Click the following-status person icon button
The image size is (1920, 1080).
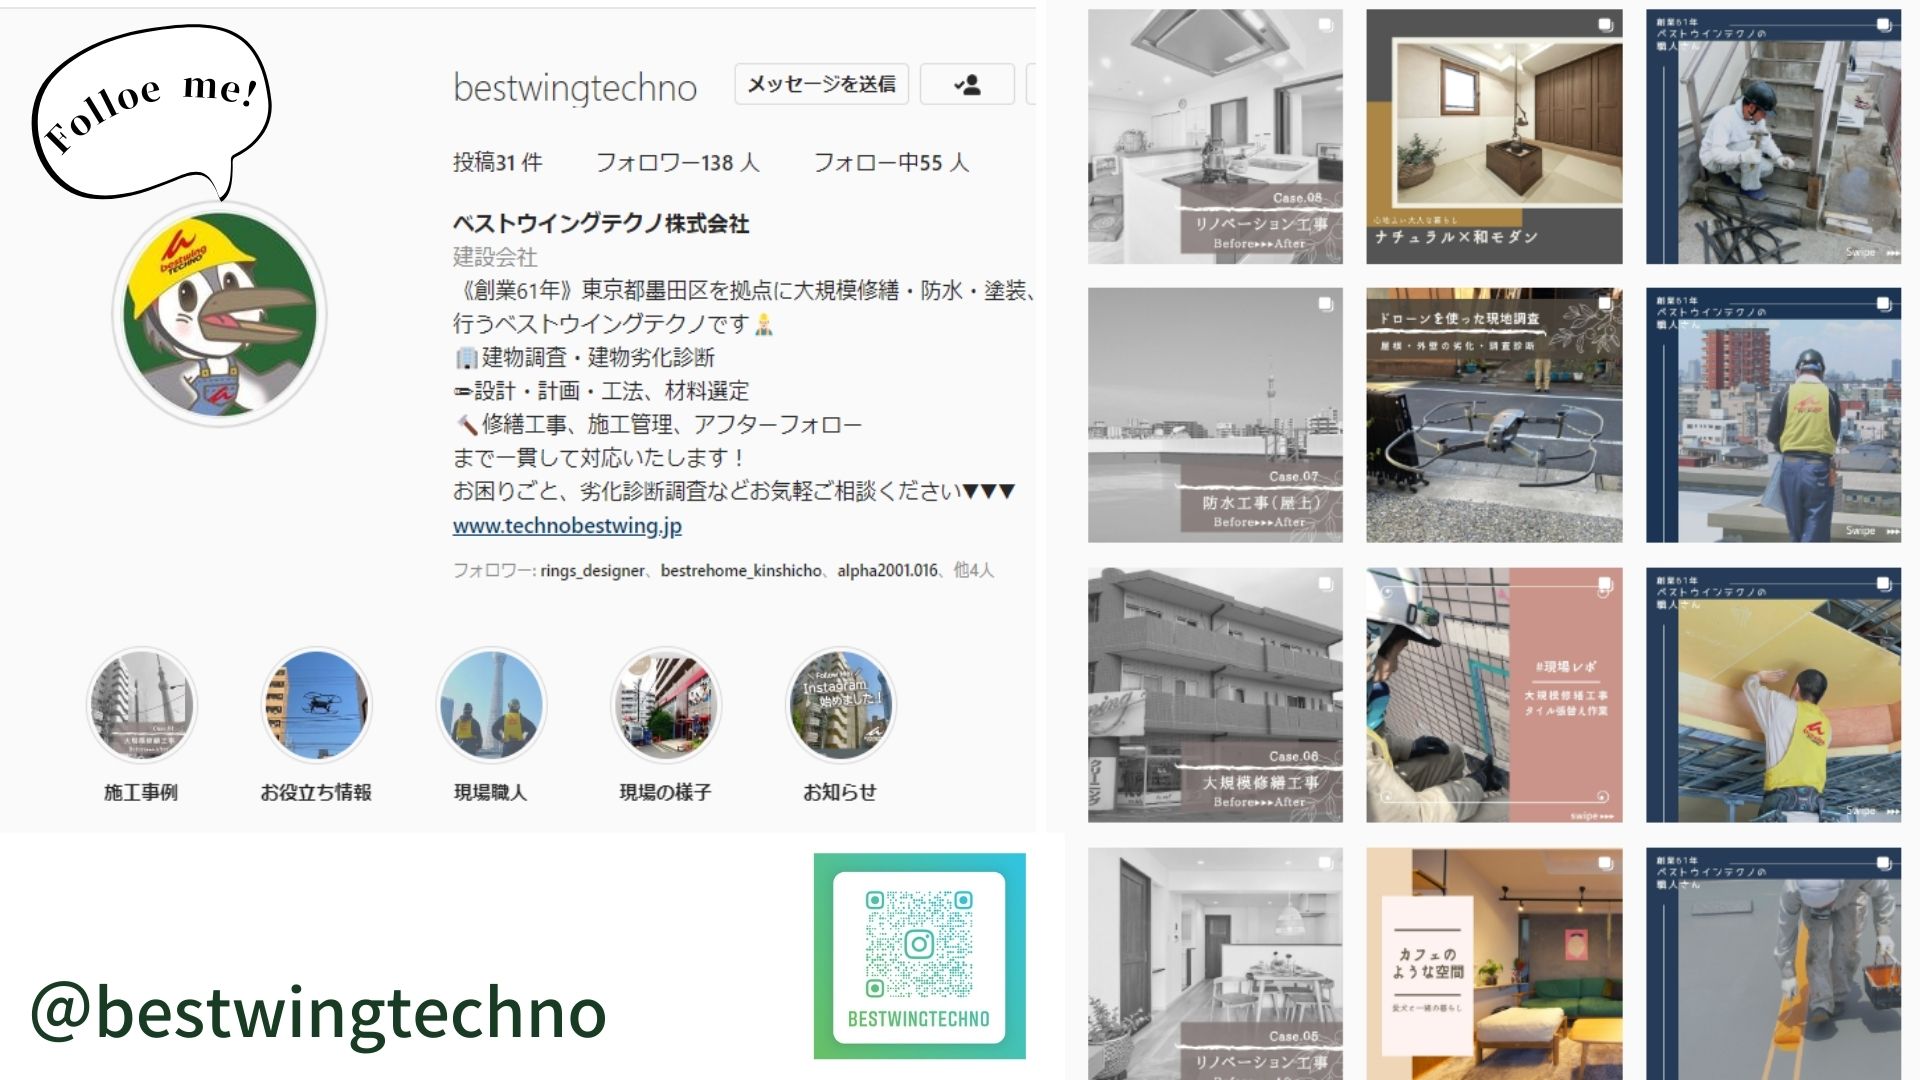click(x=967, y=84)
